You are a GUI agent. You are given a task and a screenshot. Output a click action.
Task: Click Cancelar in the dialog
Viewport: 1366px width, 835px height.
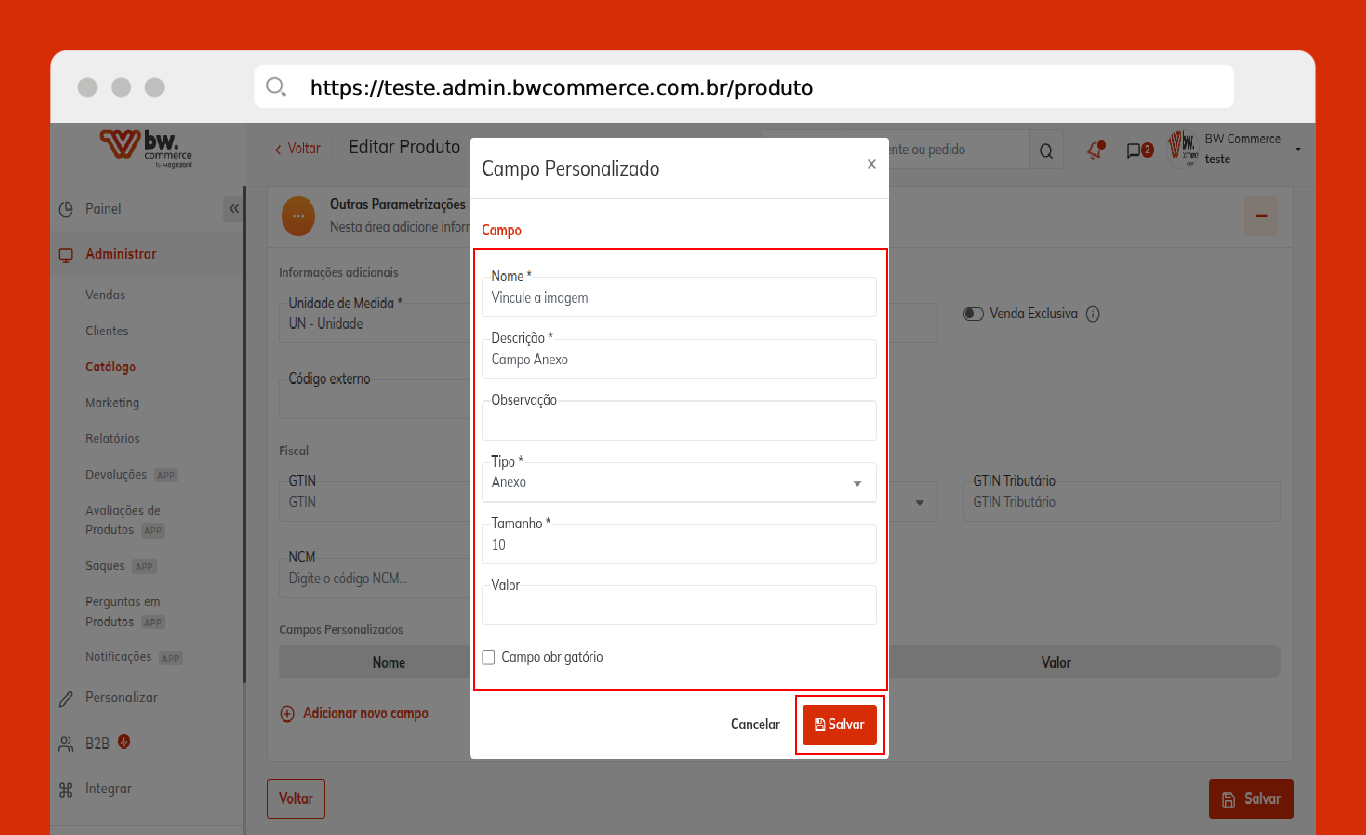(755, 724)
